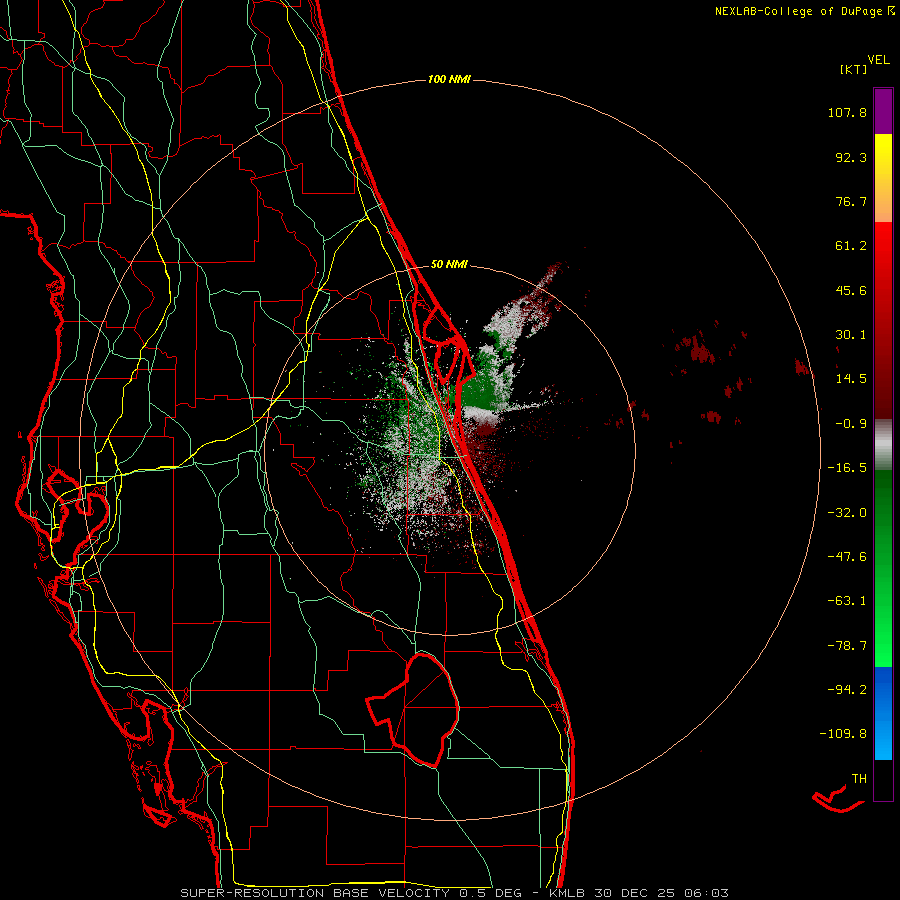The width and height of the screenshot is (900, 900).
Task: Click the 50 NMI range ring label
Action: coord(449,264)
